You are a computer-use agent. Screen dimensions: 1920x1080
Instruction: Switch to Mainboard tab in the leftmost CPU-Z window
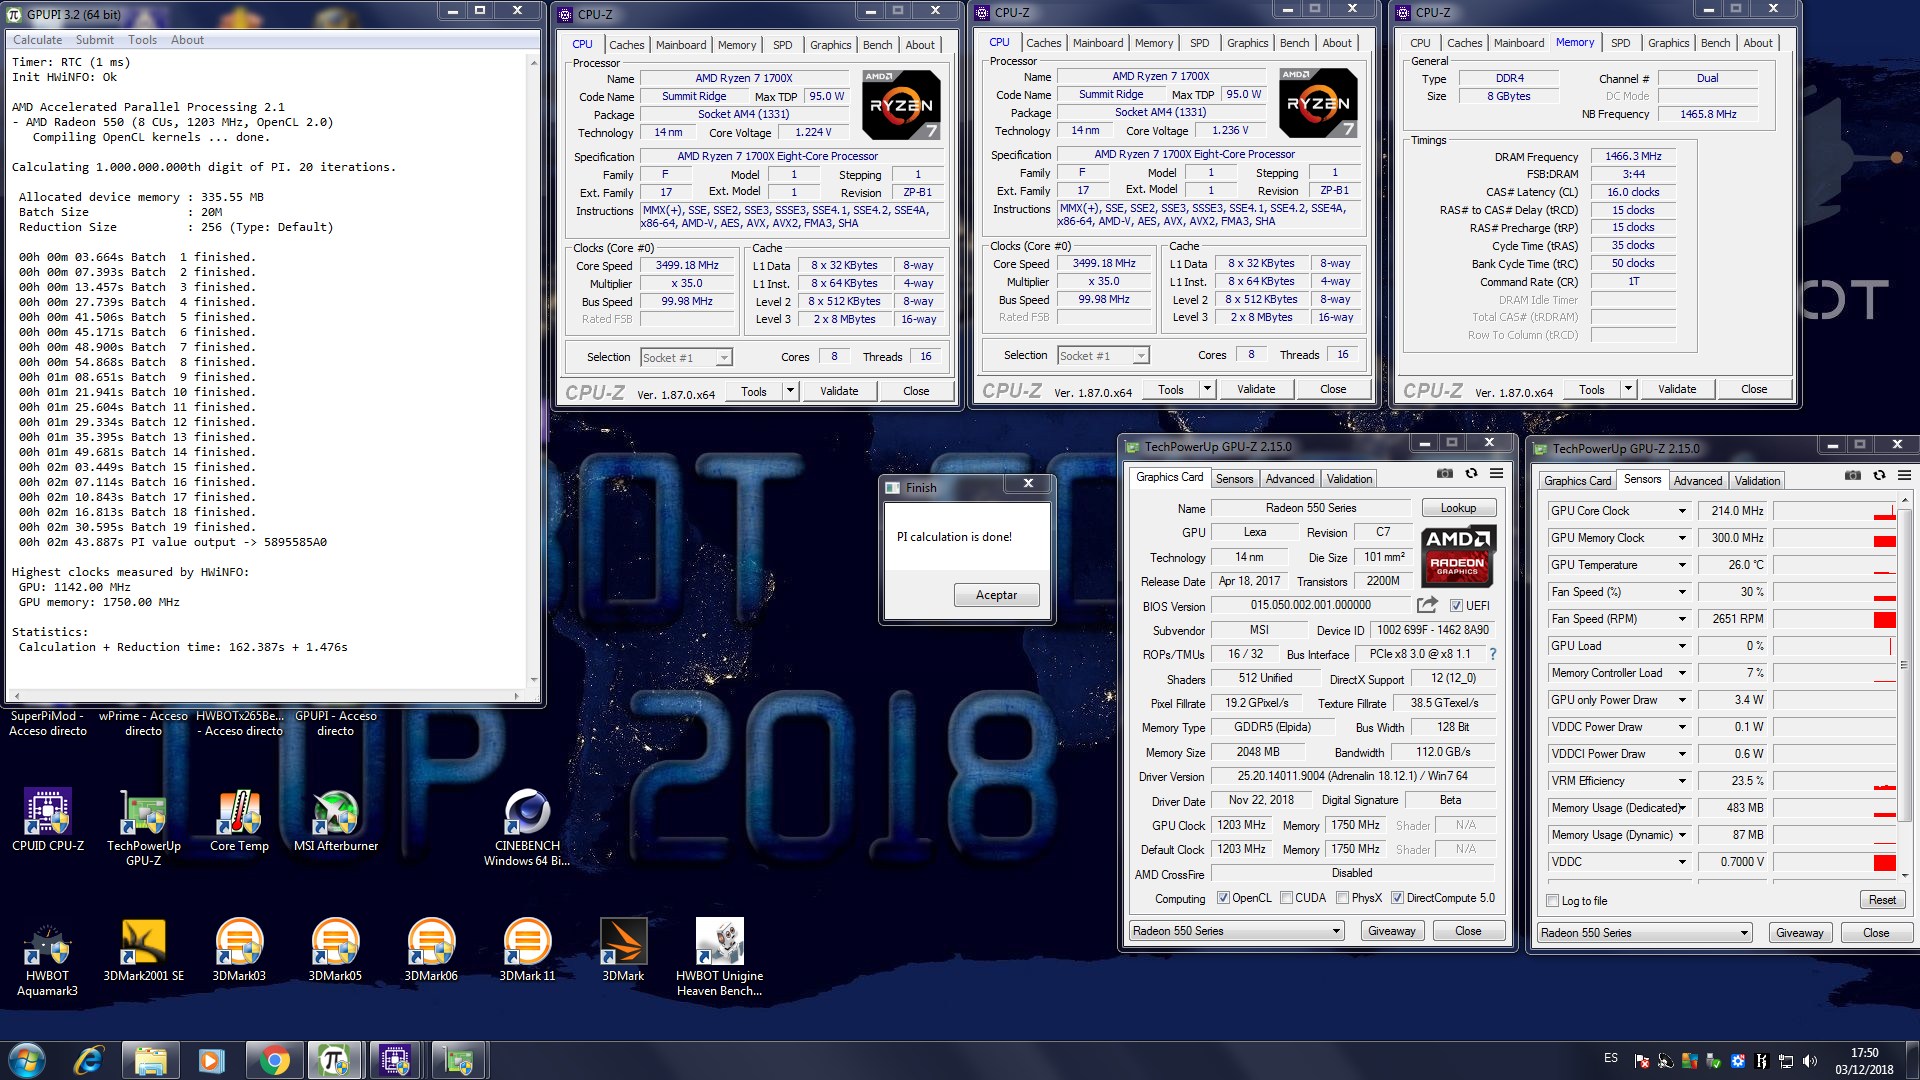tap(681, 45)
